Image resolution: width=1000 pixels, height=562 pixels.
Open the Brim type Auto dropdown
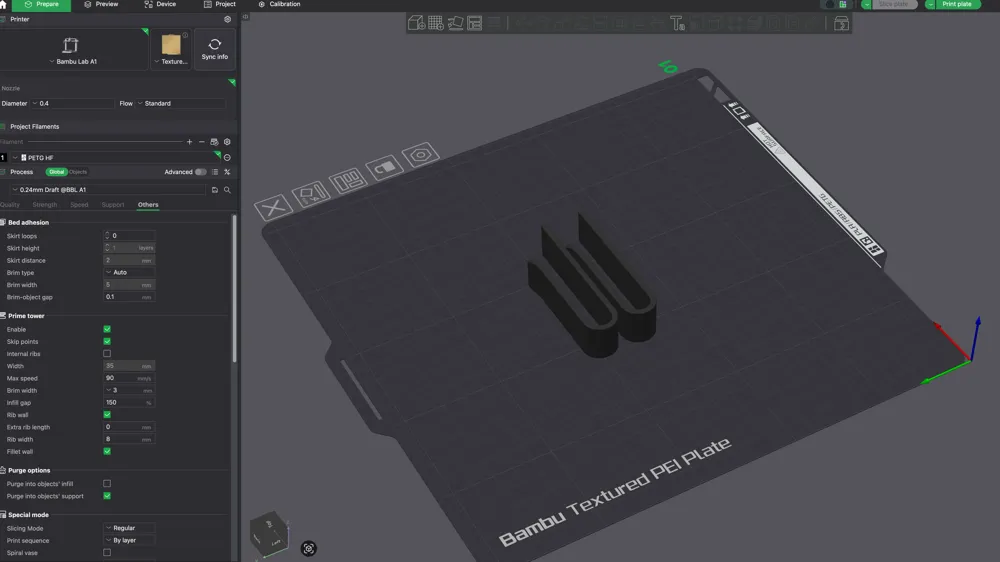129,272
